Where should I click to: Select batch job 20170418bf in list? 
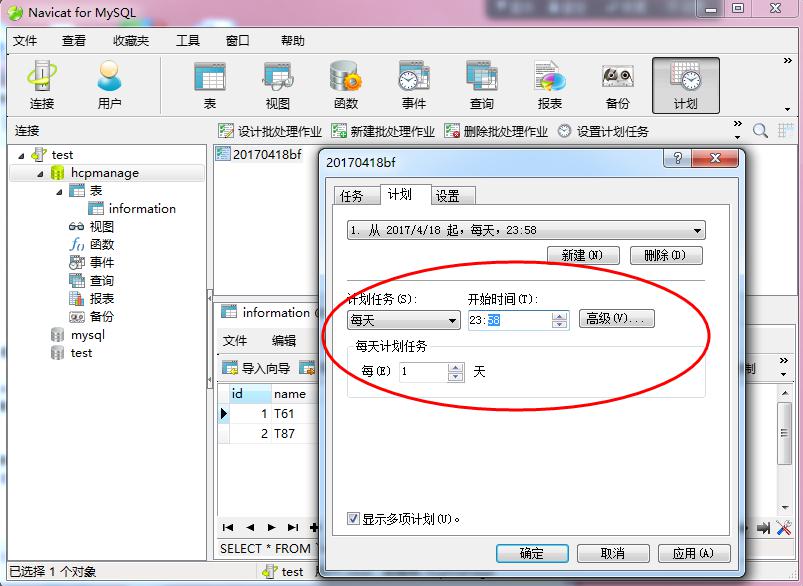[259, 154]
